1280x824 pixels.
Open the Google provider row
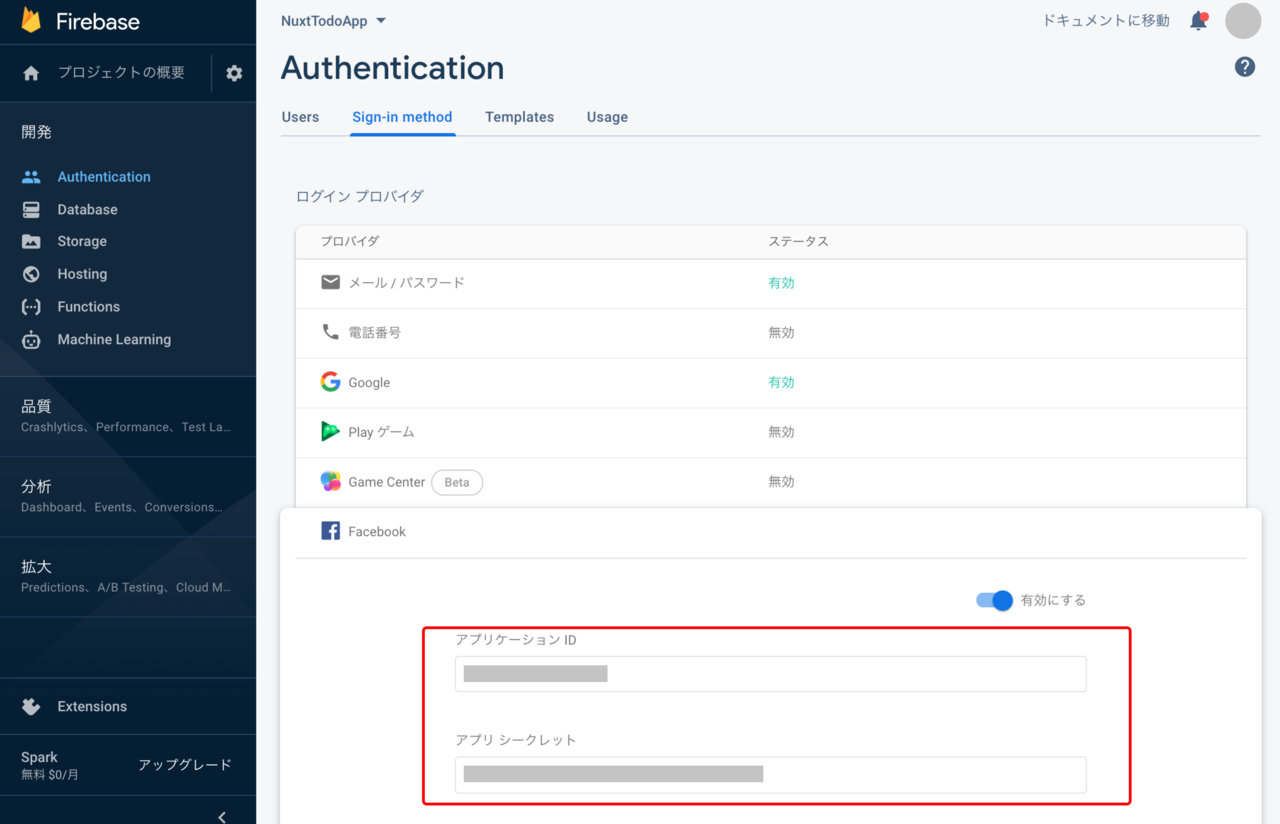tap(770, 383)
